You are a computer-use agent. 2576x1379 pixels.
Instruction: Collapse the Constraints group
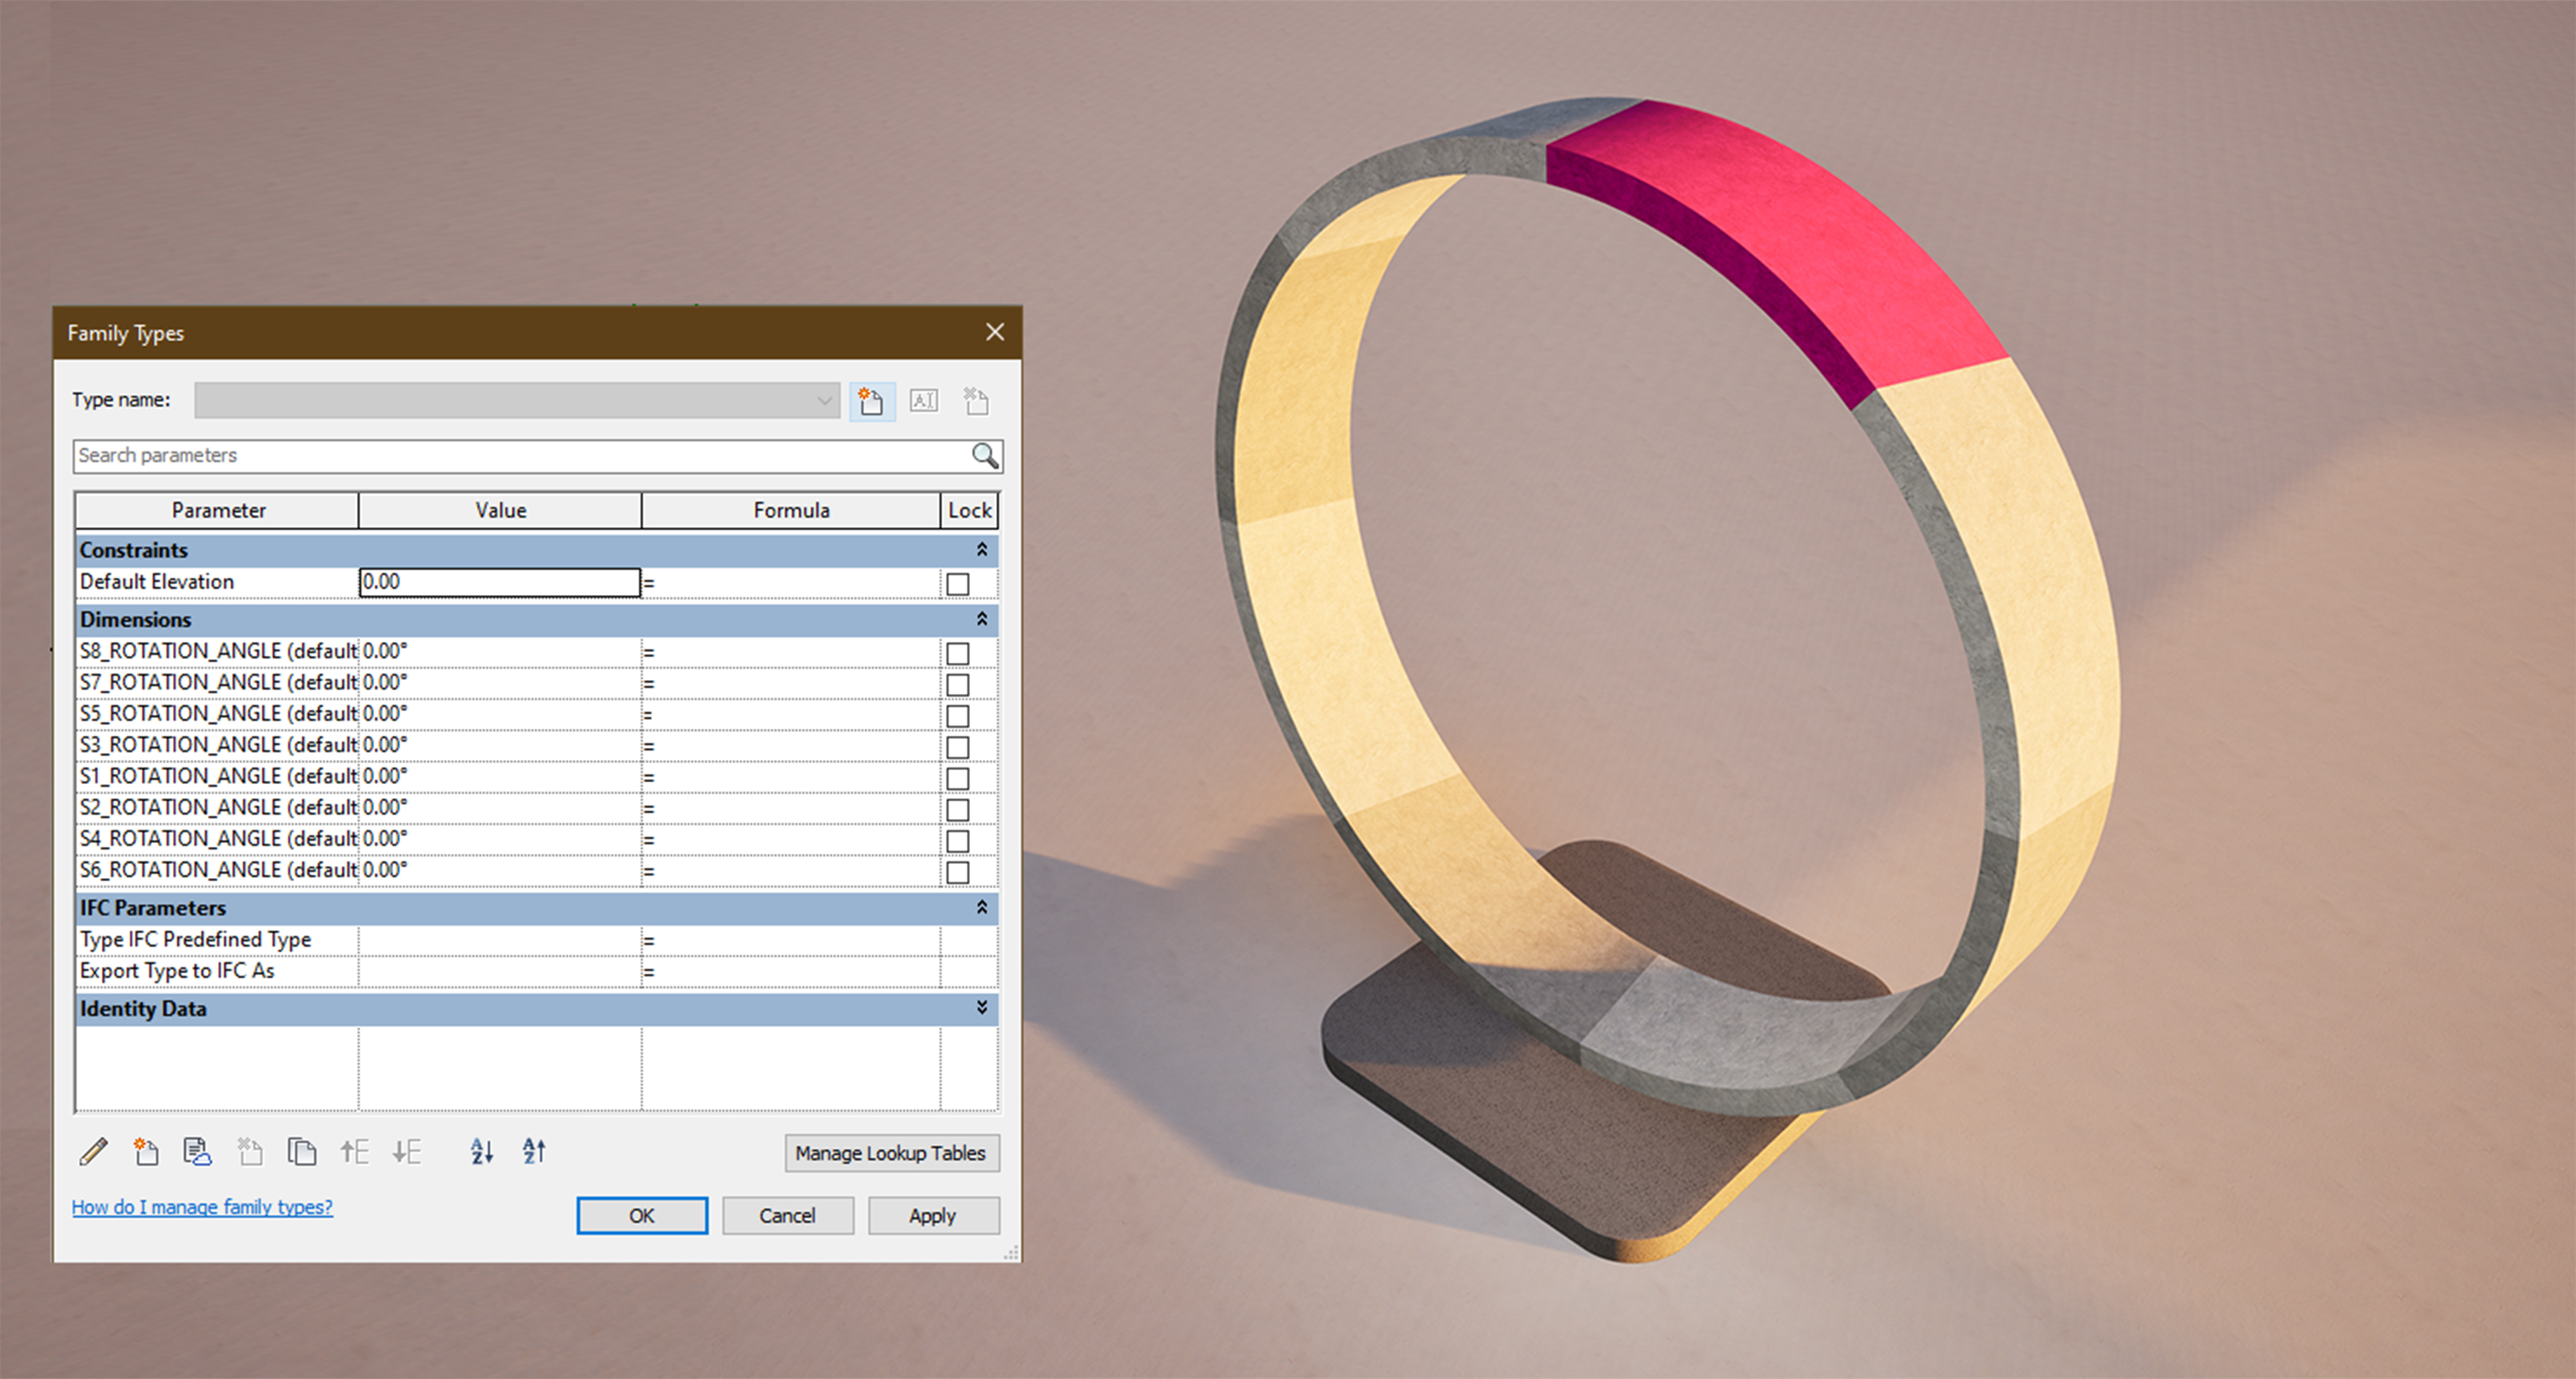point(982,550)
